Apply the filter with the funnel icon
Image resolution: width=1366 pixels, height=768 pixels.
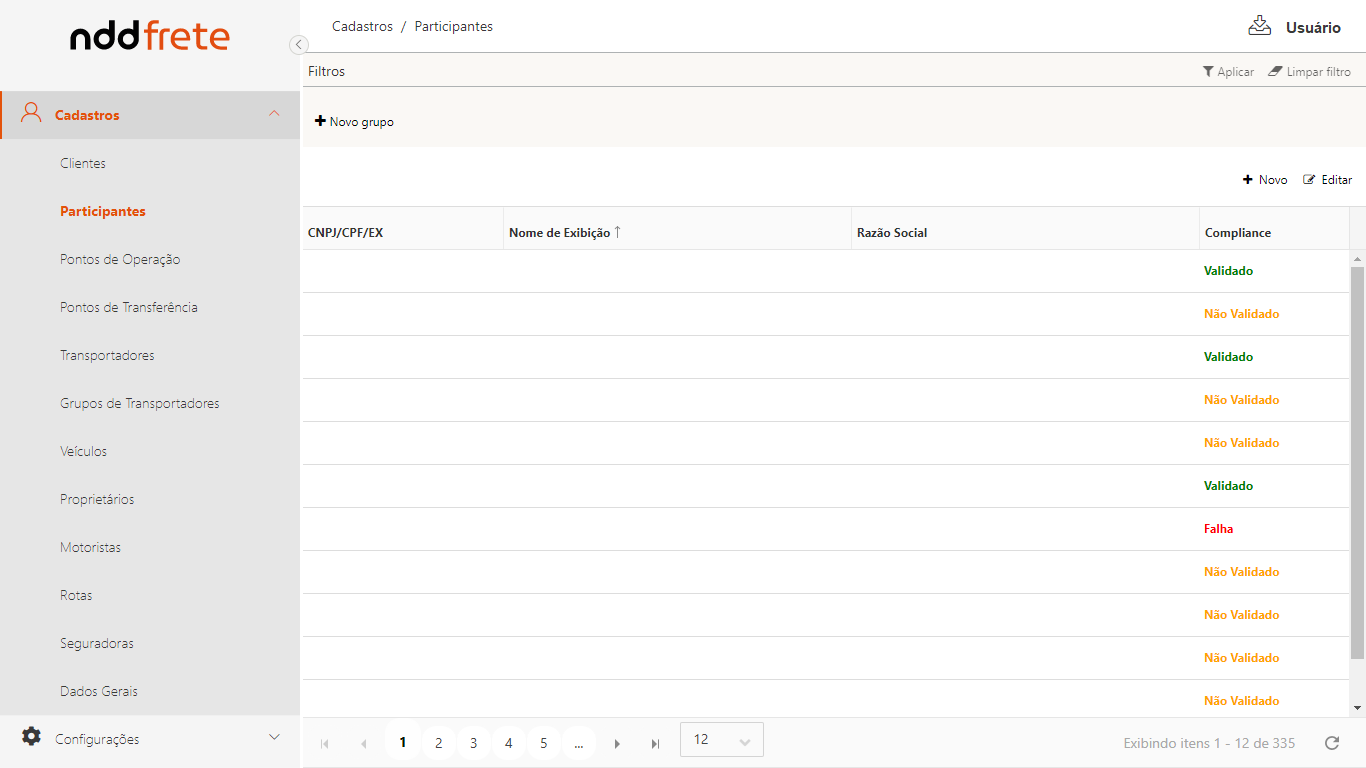pyautogui.click(x=1228, y=72)
